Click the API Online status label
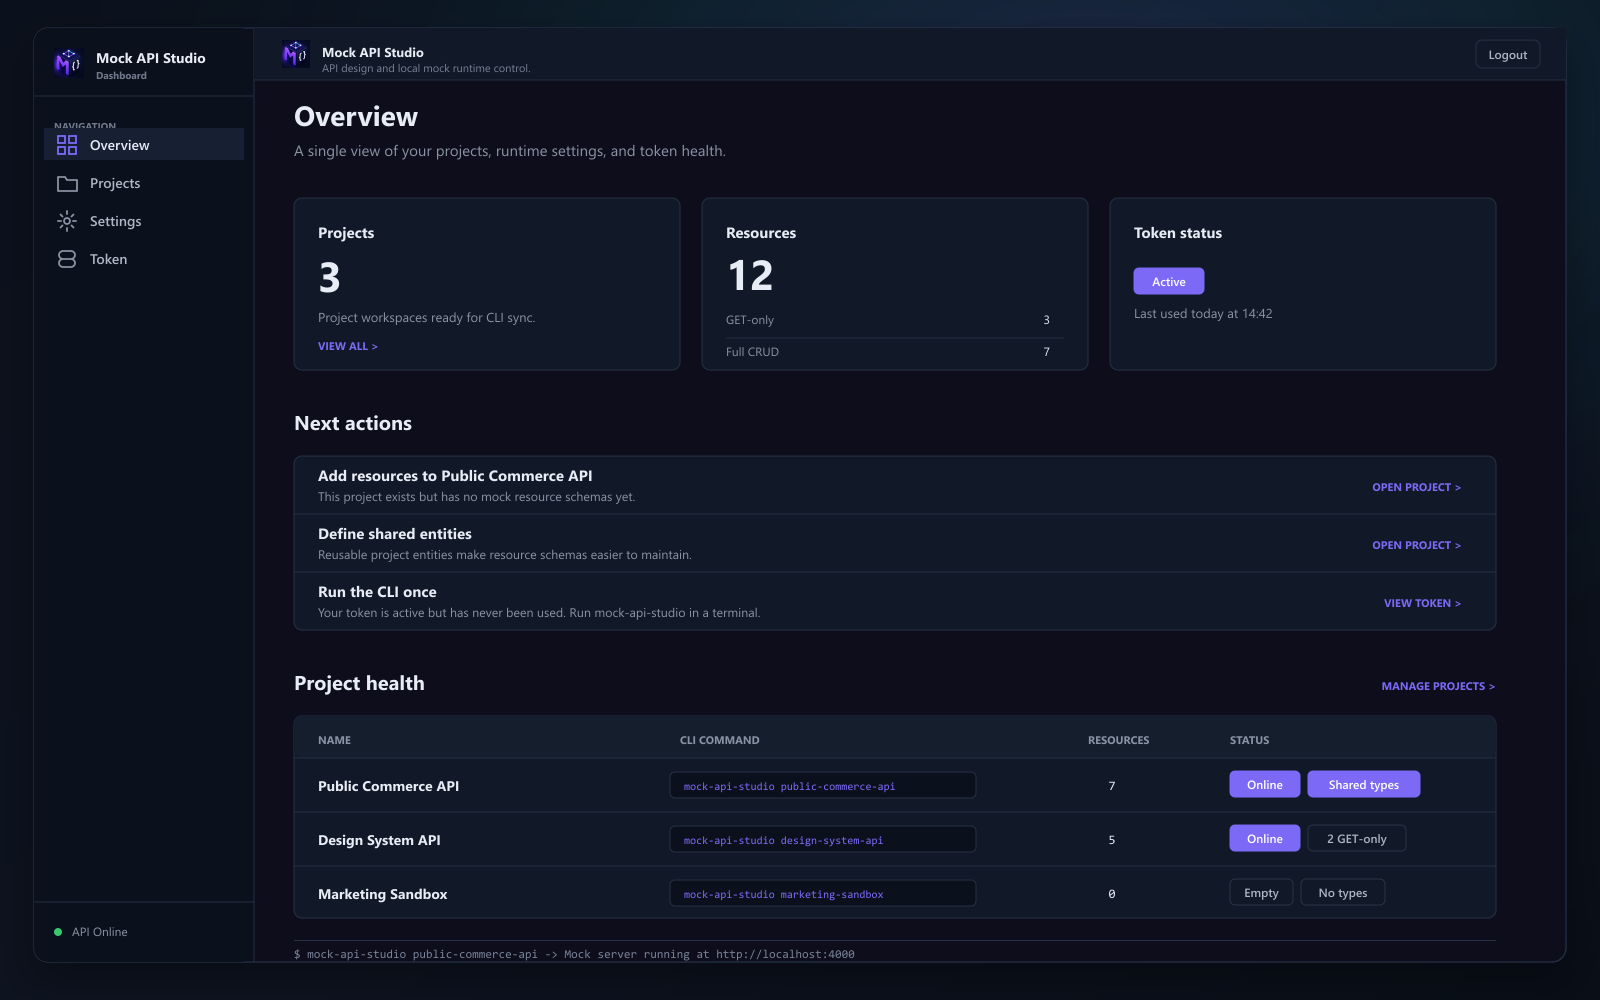Image resolution: width=1600 pixels, height=1000 pixels. point(99,932)
